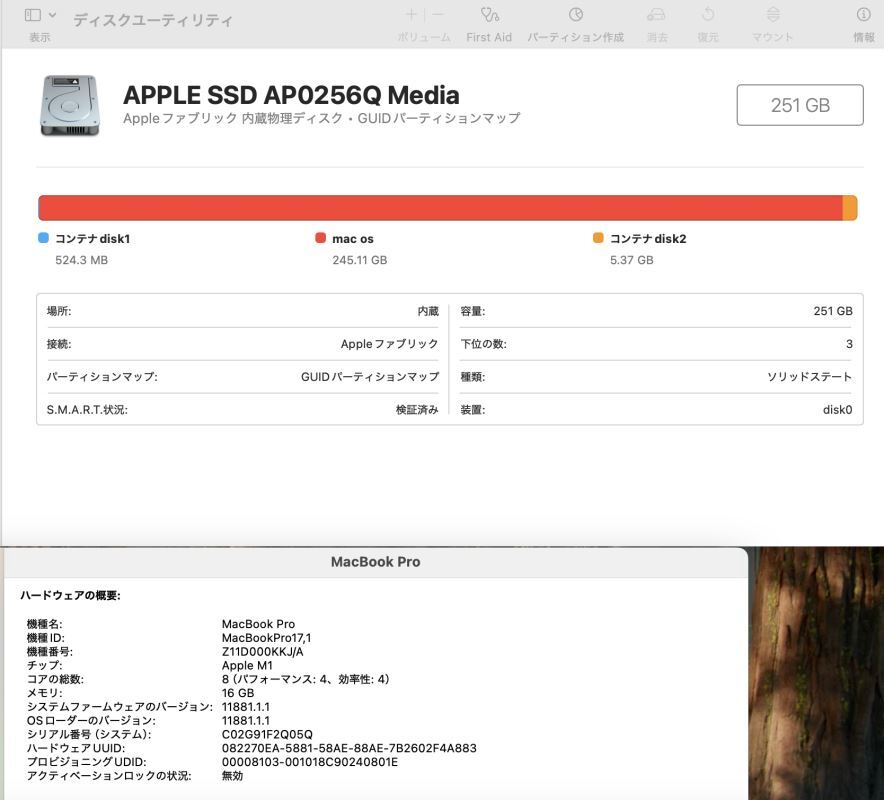Click the 内蔵 location value
Image resolution: width=884 pixels, height=800 pixels.
click(428, 311)
